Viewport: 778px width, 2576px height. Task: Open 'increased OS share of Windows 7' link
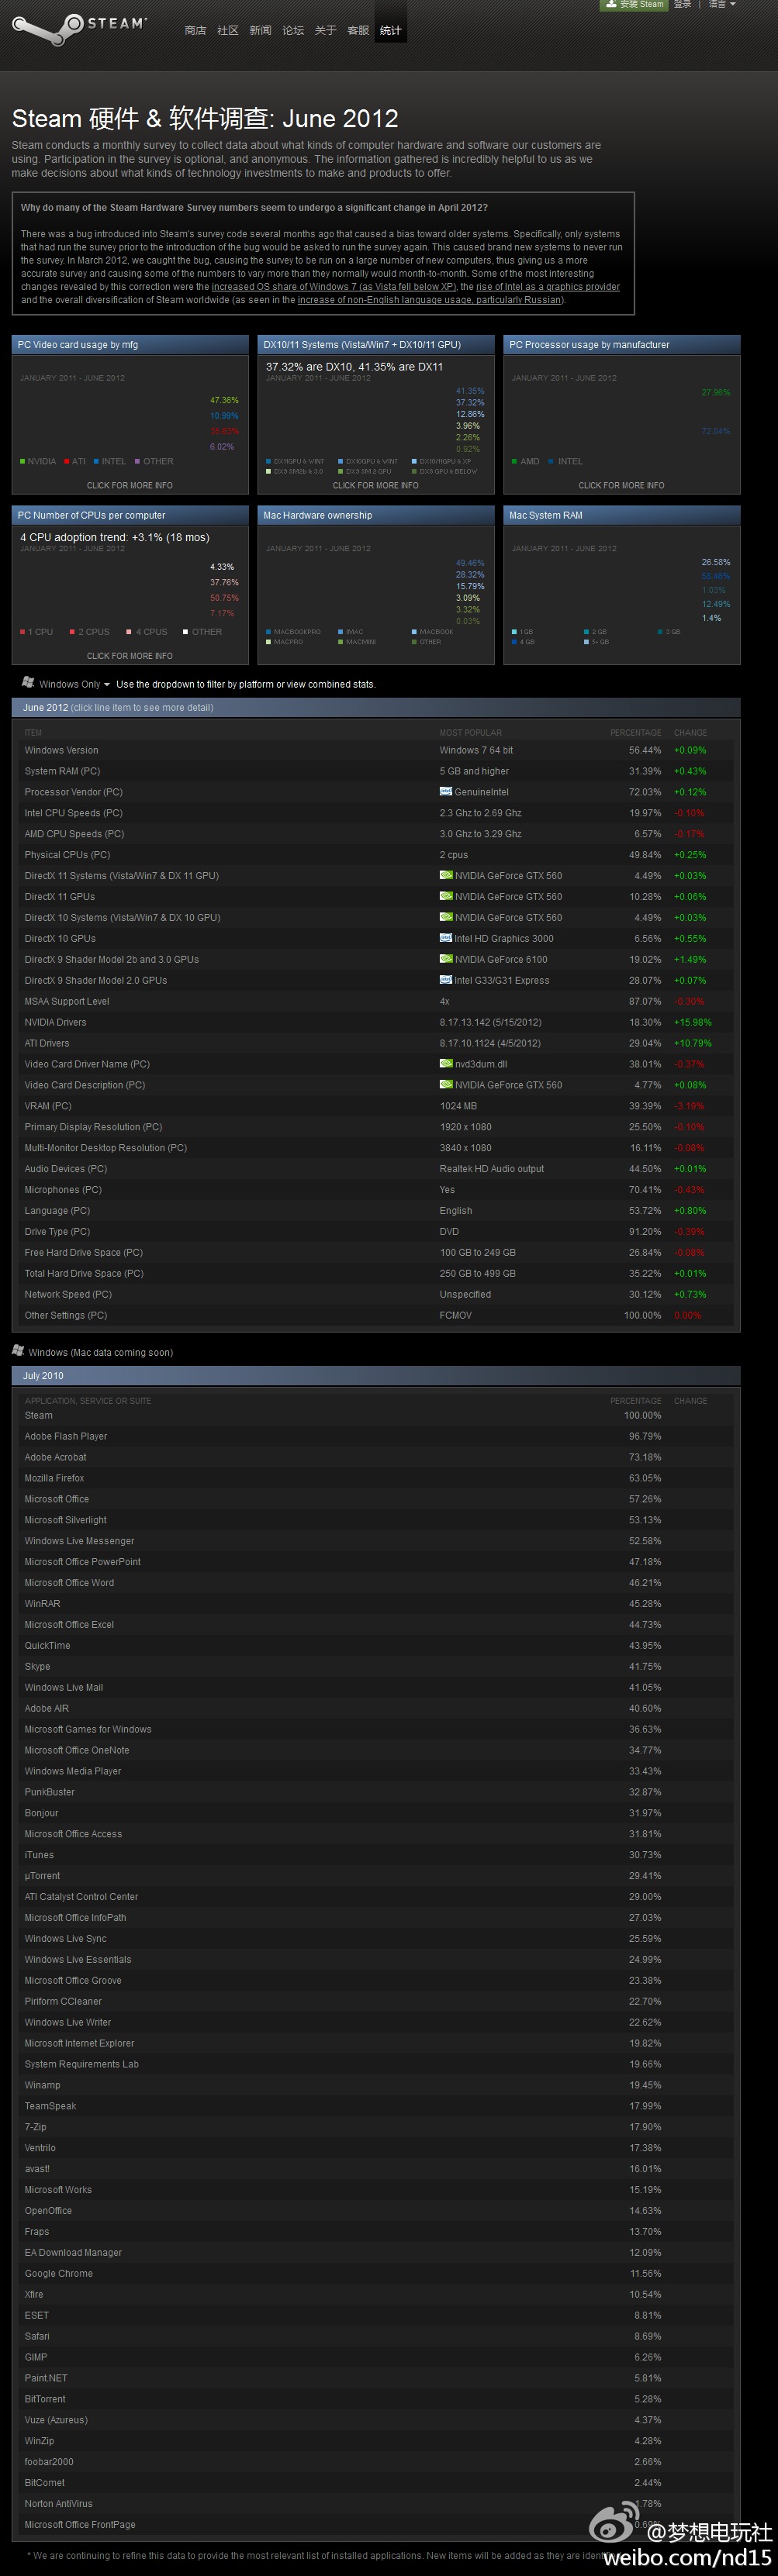(x=334, y=287)
